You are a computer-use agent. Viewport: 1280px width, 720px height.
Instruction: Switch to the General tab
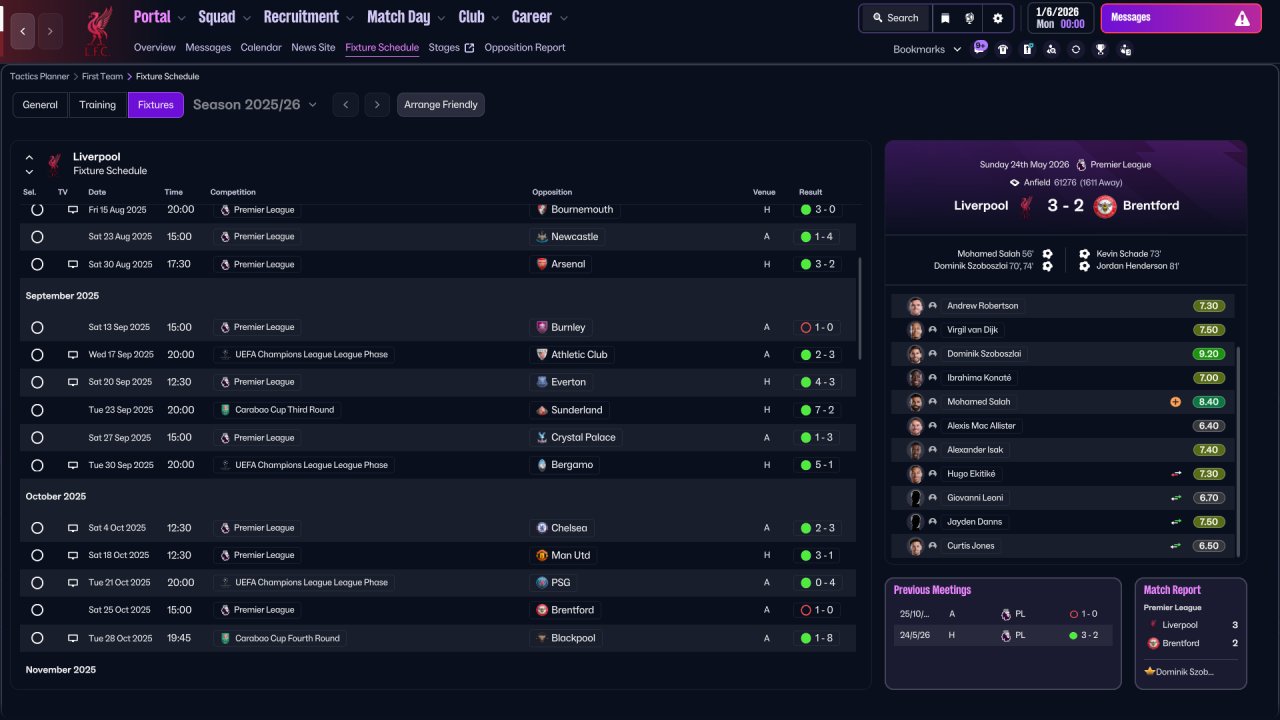(40, 105)
